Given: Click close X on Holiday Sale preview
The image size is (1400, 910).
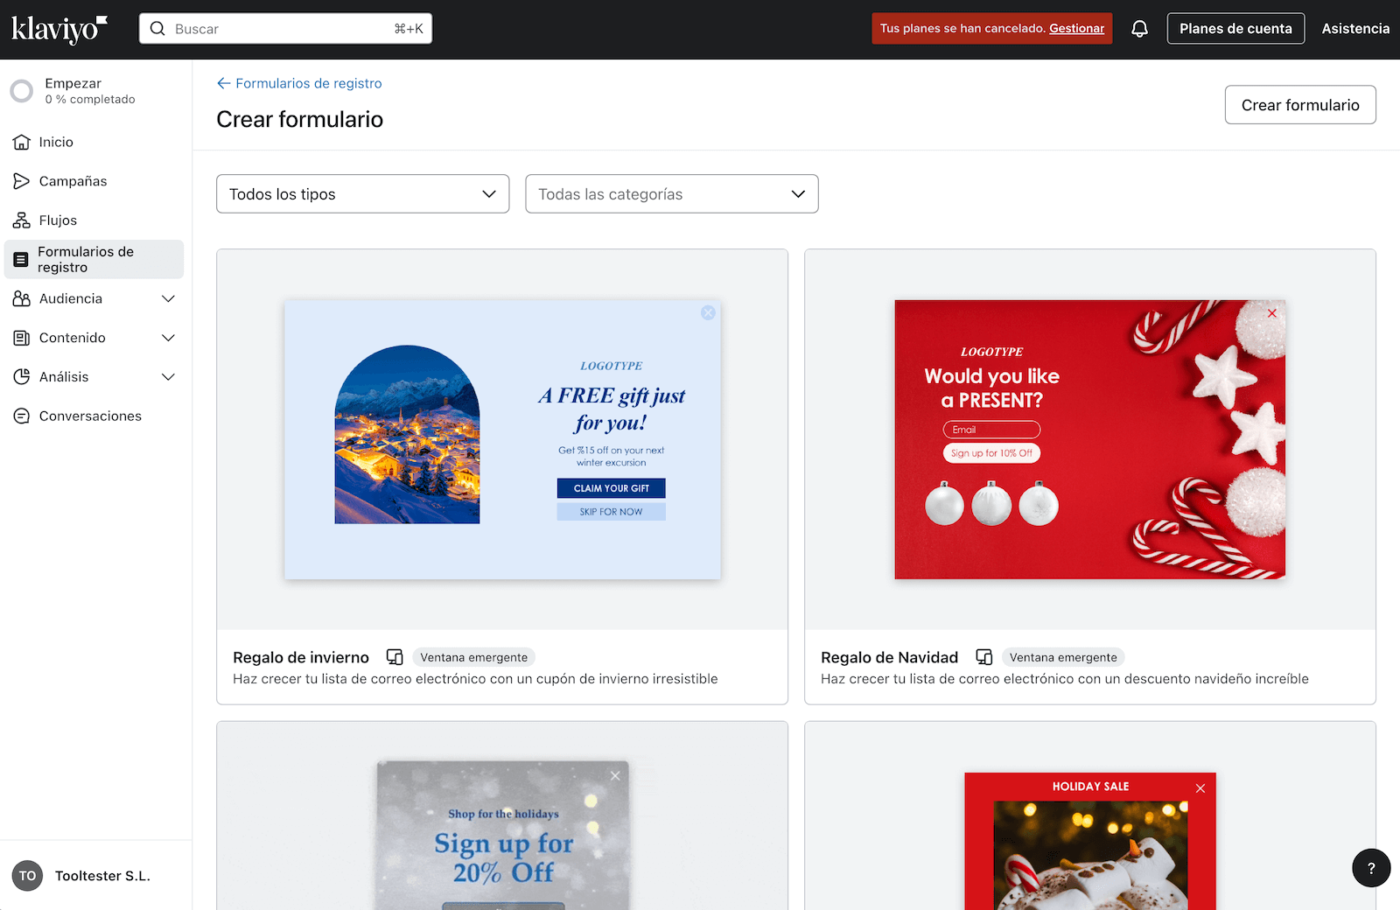Looking at the screenshot, I should click(x=1200, y=788).
